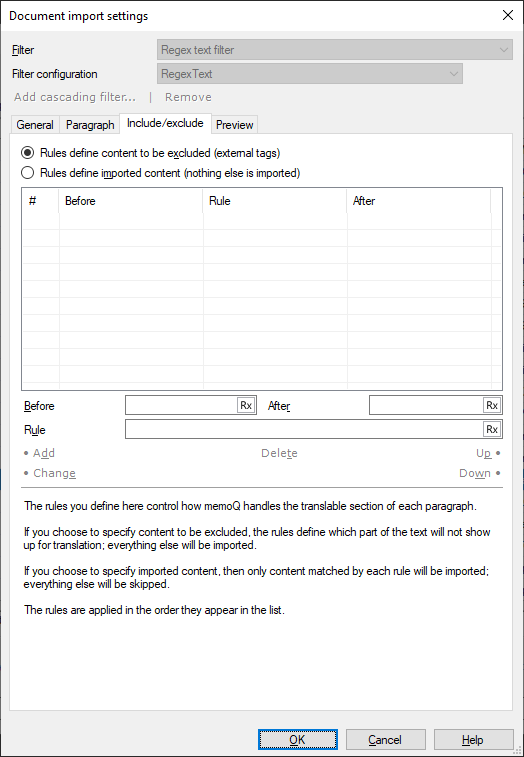Open Help for import settings

click(x=473, y=740)
